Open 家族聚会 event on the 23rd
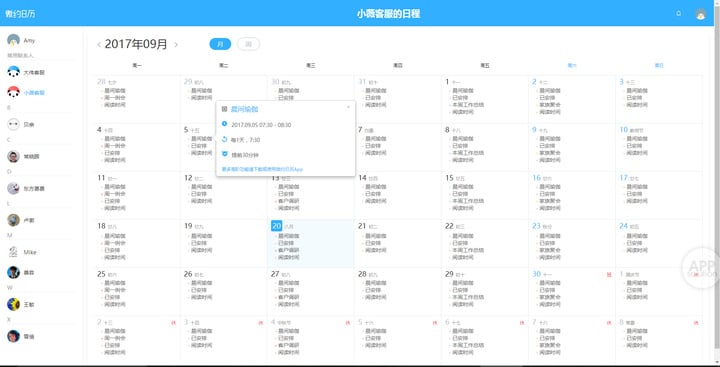This screenshot has height=367, width=720. click(549, 250)
